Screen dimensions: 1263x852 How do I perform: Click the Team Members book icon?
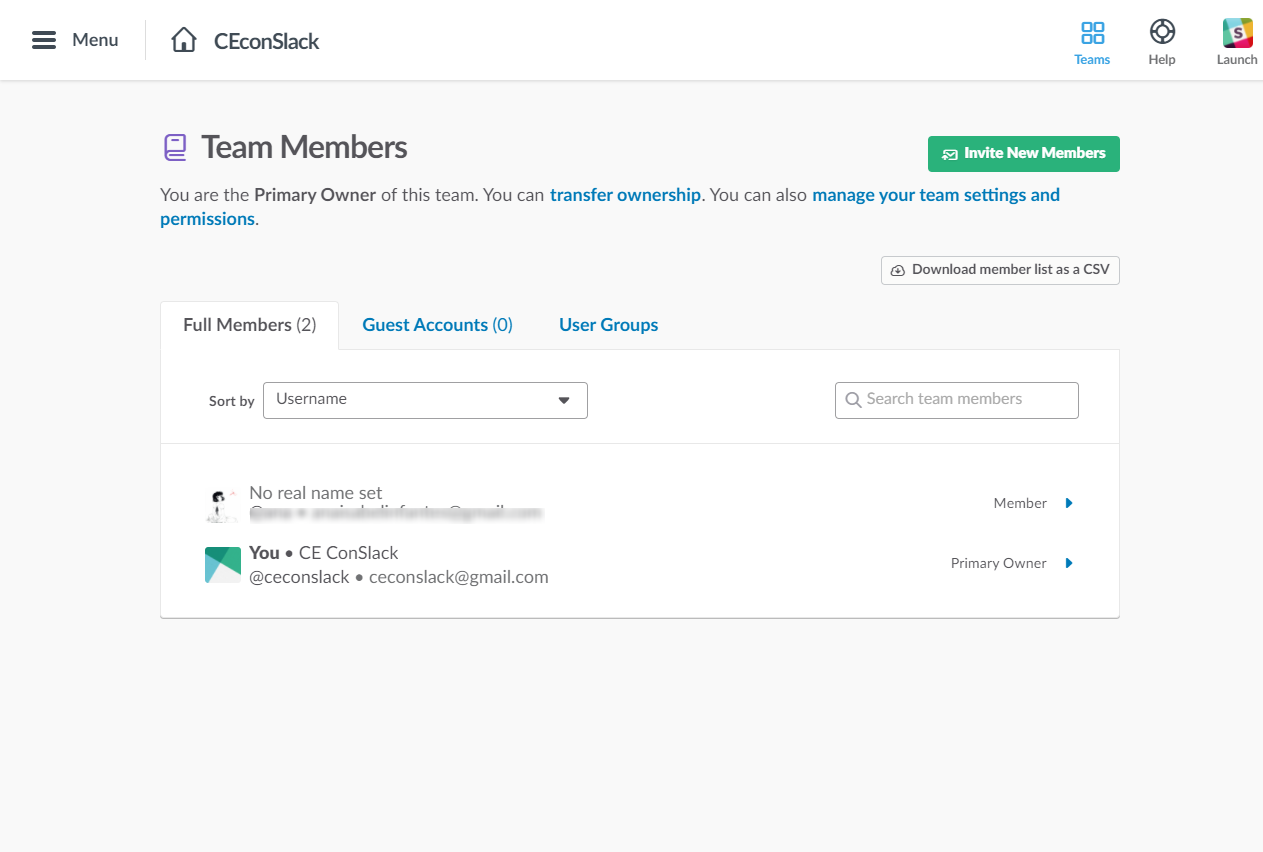coord(176,148)
